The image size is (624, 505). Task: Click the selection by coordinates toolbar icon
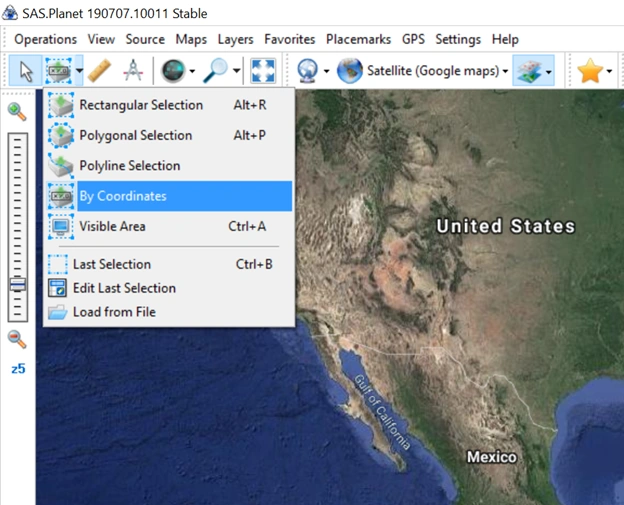tap(59, 71)
